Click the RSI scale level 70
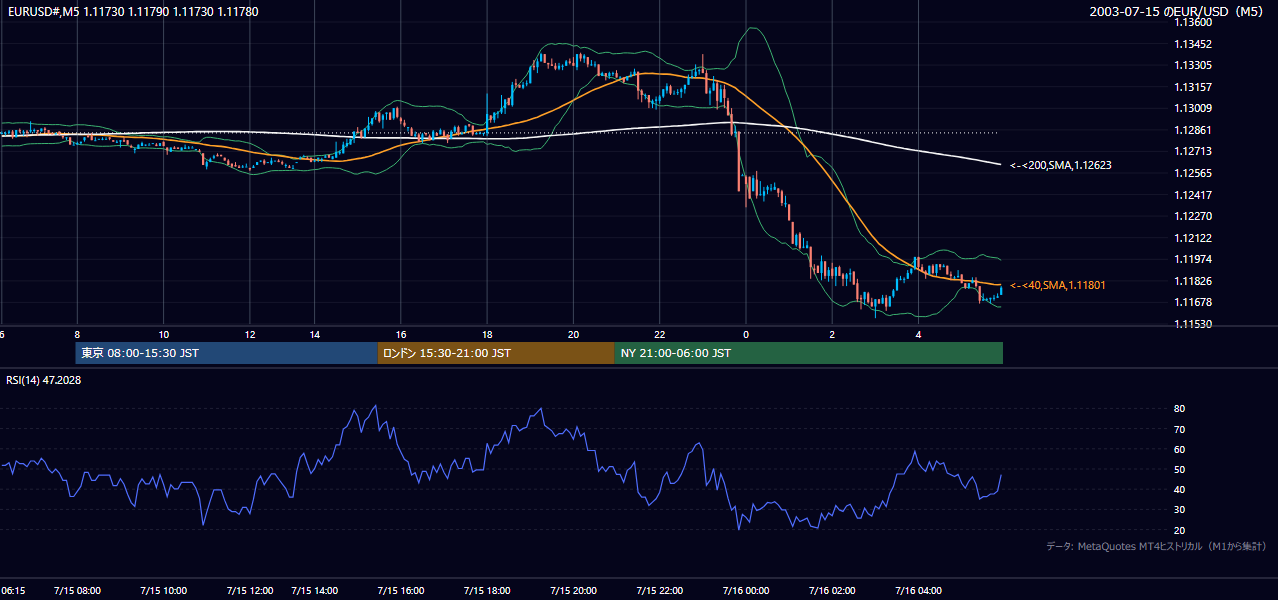The image size is (1278, 600). tap(1180, 429)
